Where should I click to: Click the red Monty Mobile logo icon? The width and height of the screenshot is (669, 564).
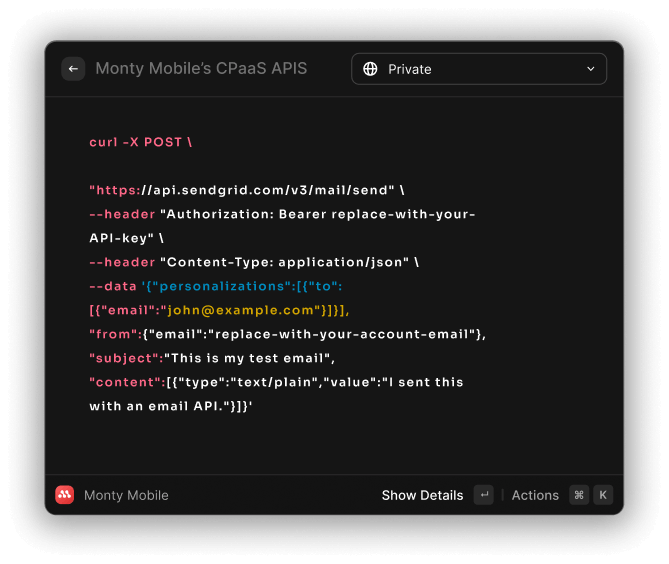click(65, 495)
